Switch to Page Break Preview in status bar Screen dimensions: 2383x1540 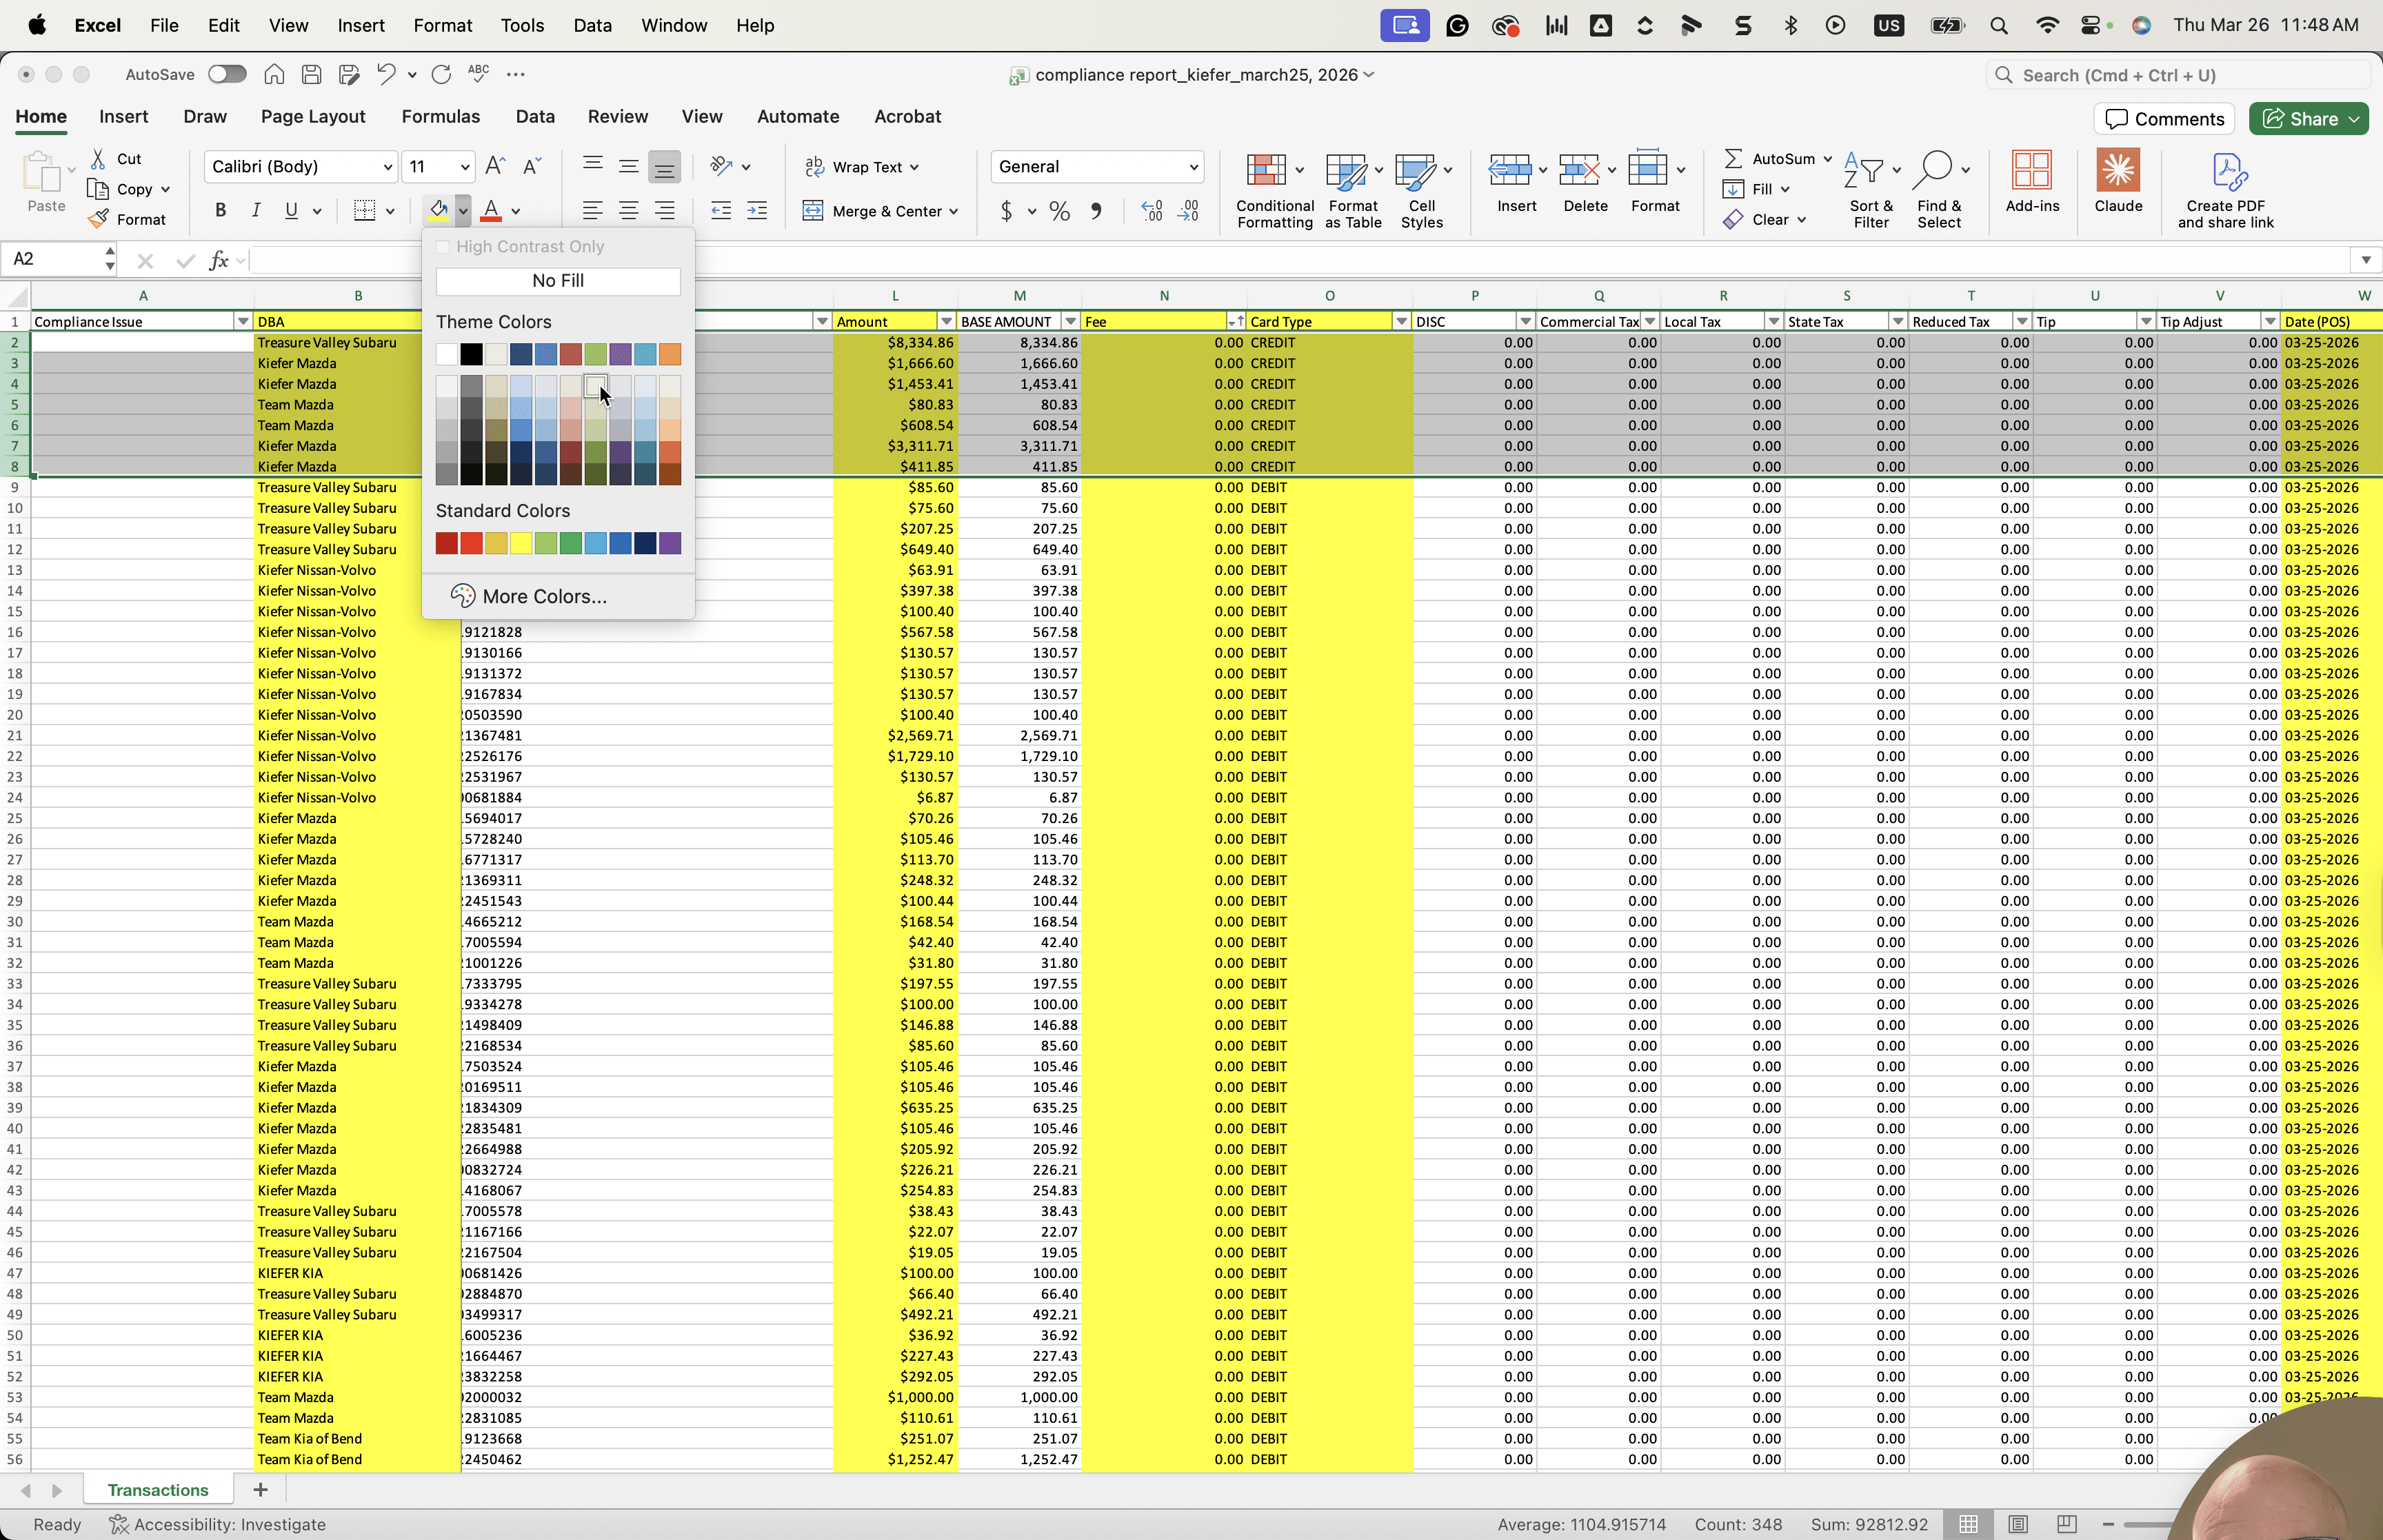click(x=2066, y=1524)
